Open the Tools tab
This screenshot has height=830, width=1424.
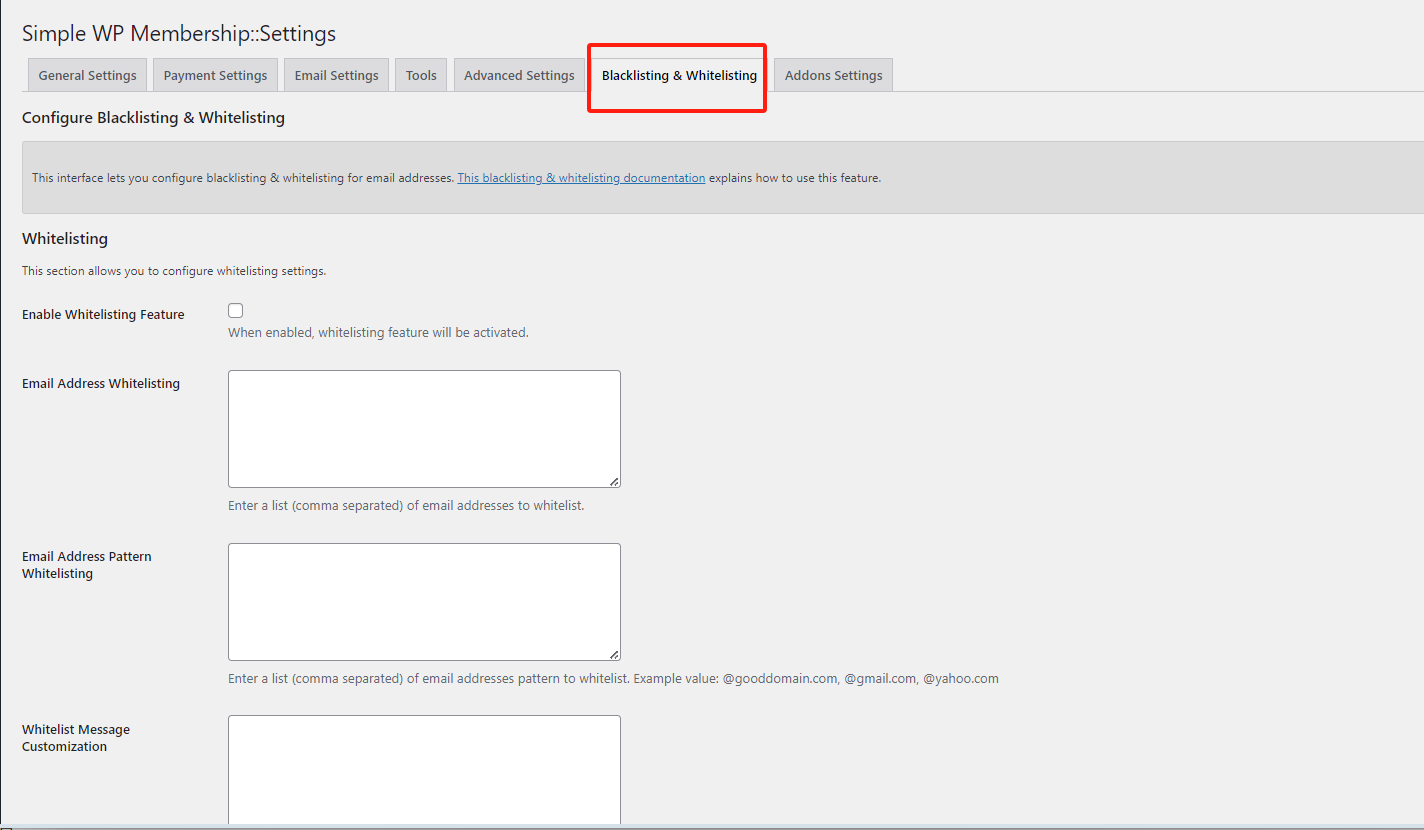pos(420,74)
